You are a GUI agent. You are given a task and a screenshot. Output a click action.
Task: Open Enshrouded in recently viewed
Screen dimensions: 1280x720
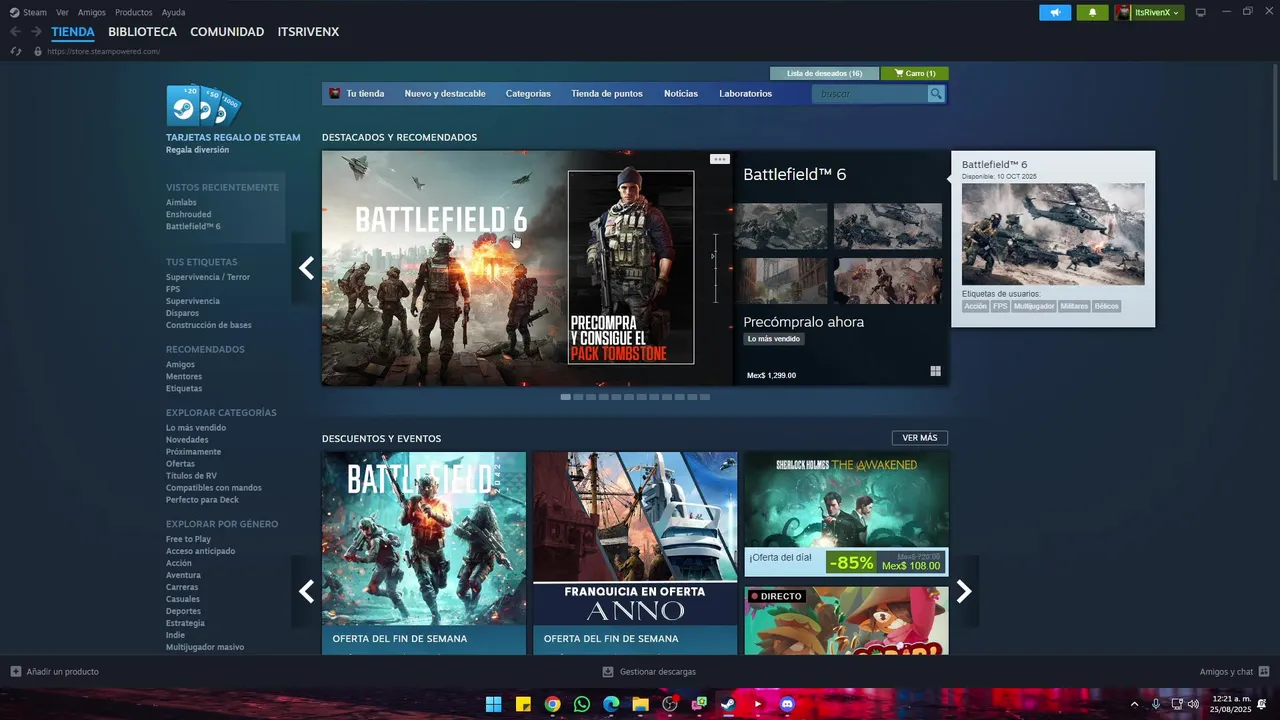189,214
